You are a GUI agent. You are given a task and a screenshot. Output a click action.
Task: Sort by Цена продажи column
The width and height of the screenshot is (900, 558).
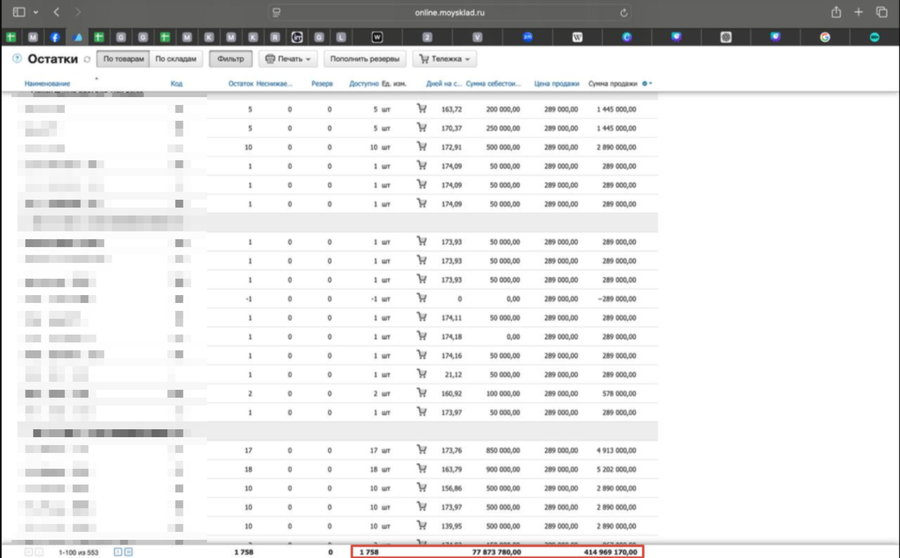[556, 84]
